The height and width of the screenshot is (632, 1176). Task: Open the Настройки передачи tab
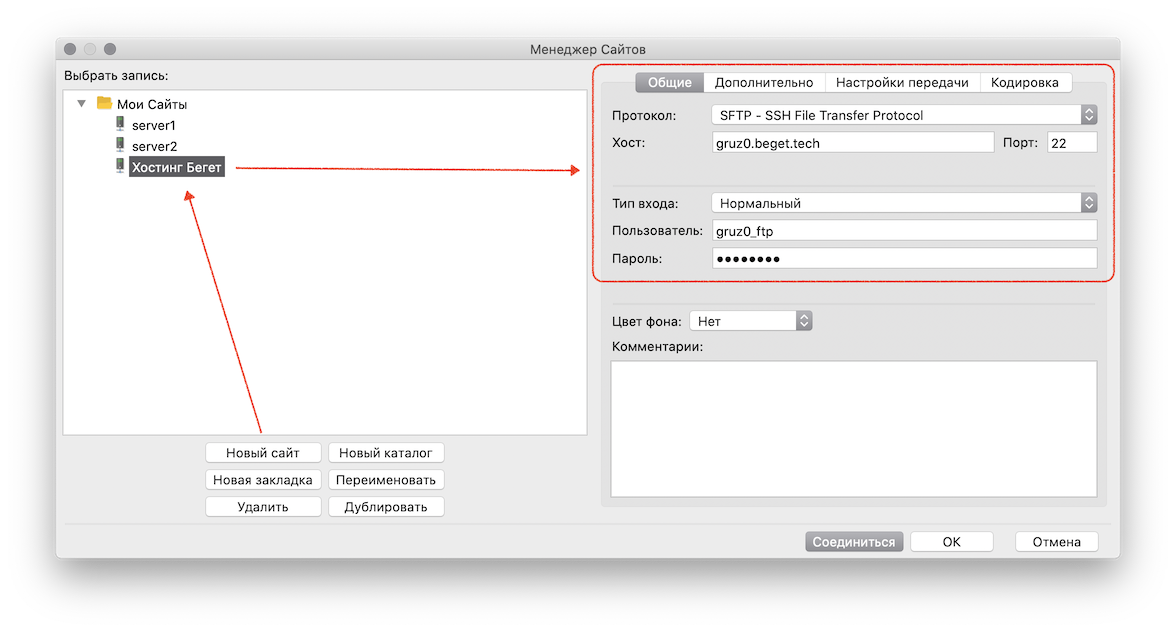(x=902, y=82)
